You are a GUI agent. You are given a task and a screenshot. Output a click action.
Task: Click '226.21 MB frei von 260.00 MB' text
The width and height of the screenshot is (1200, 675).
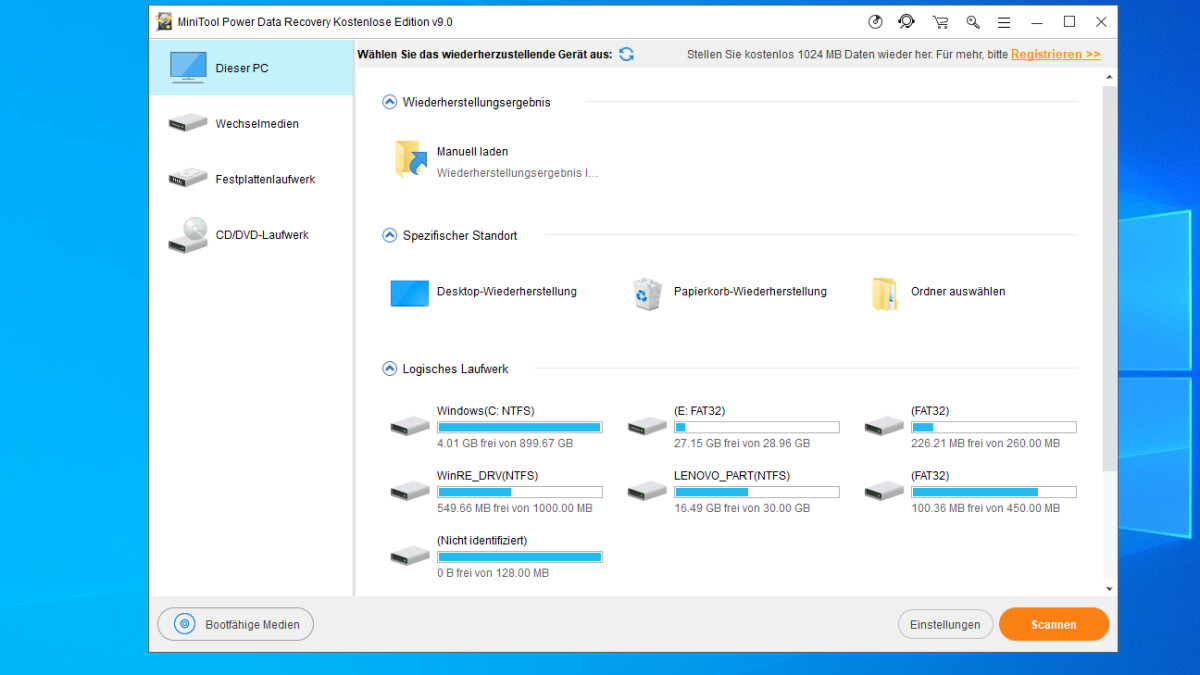pos(985,443)
